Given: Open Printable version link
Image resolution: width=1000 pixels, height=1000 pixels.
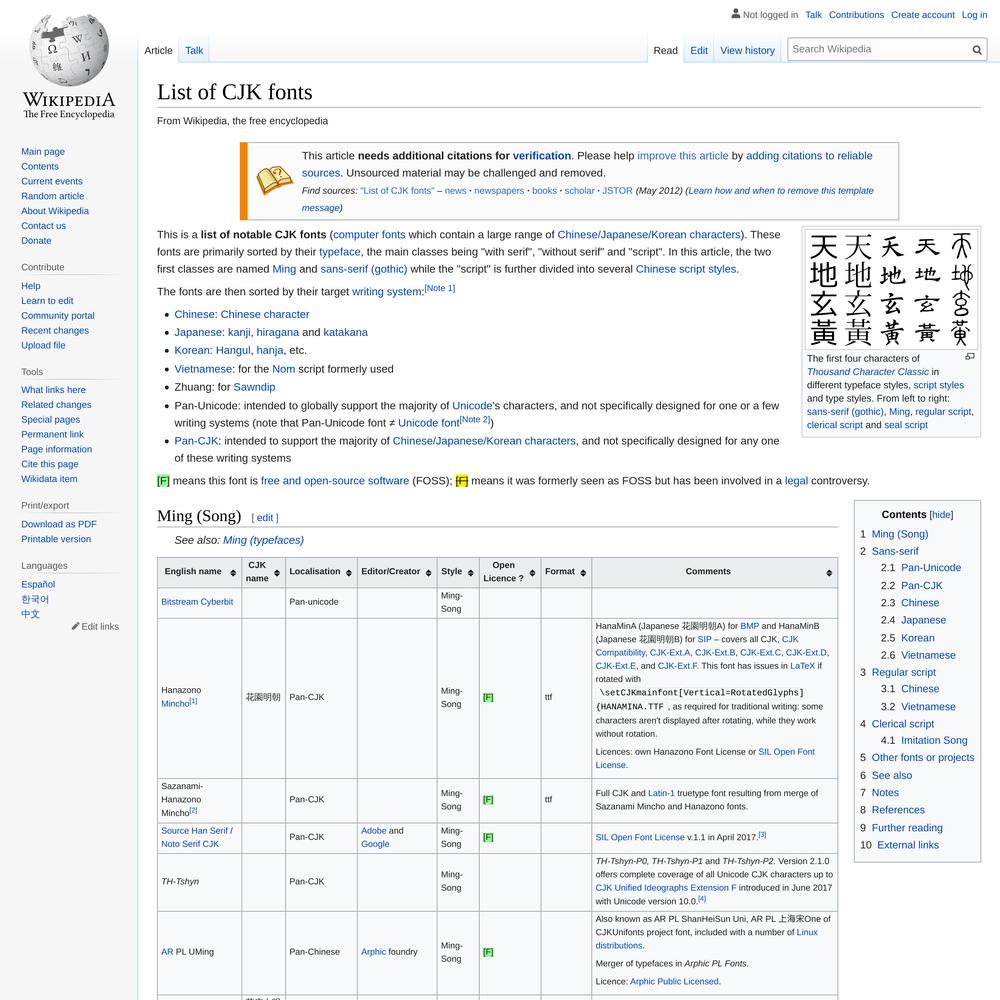Looking at the screenshot, I should click(56, 539).
